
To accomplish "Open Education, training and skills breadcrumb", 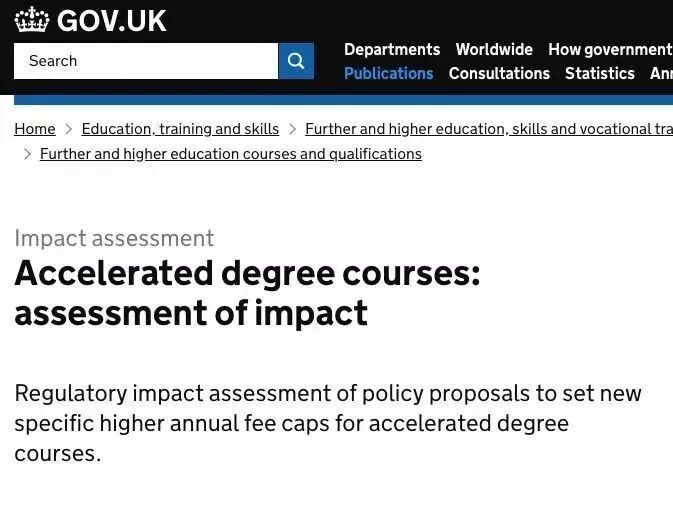I will 180,129.
